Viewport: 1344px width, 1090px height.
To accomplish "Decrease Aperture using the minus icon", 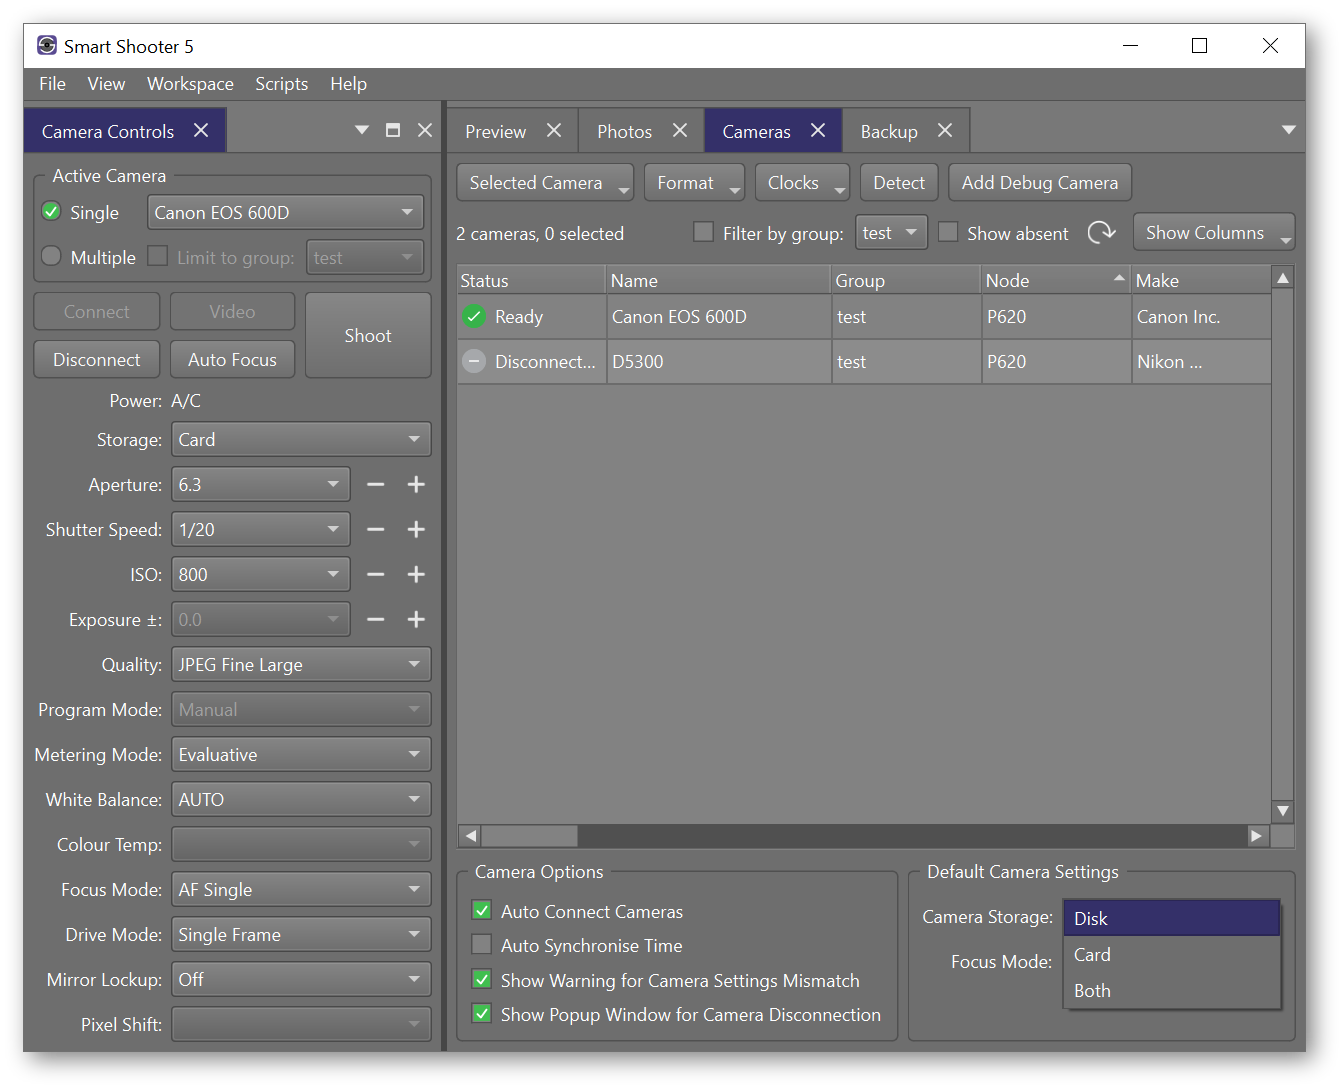I will 376,484.
